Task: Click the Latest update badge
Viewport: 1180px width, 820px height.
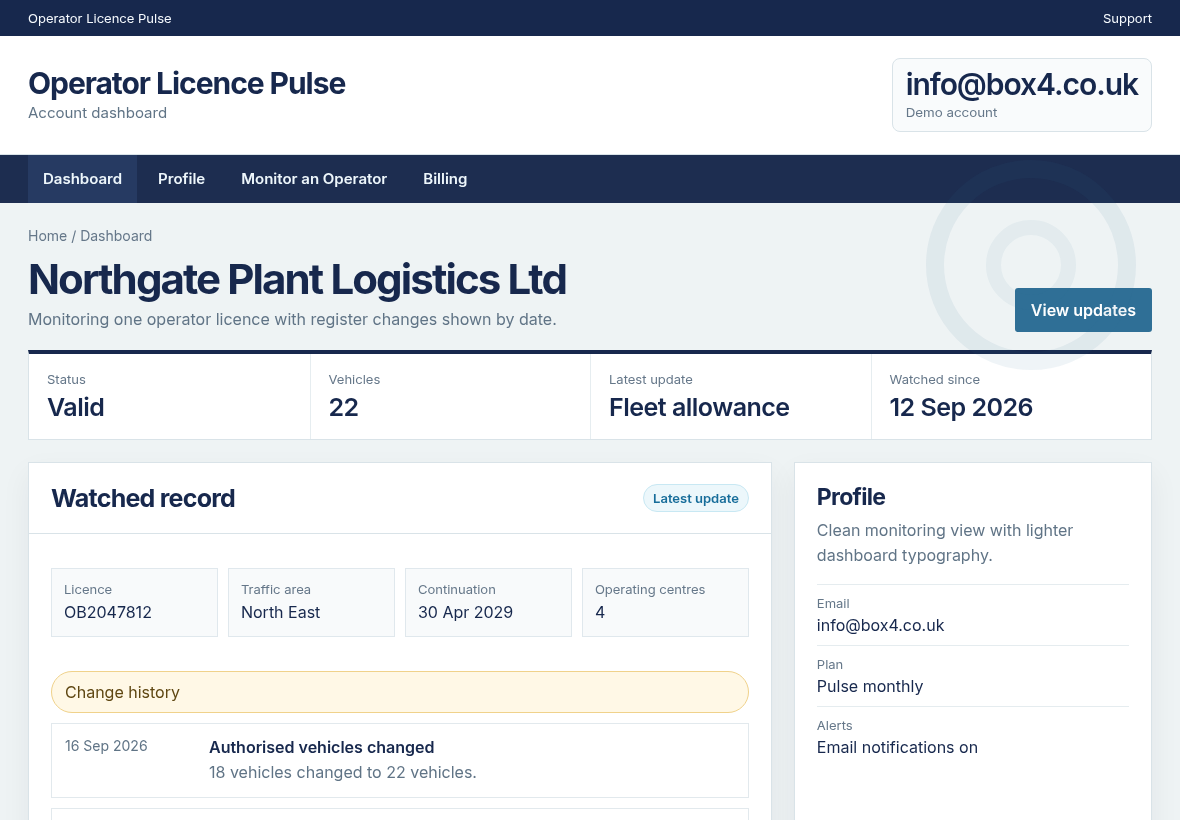Action: tap(695, 498)
